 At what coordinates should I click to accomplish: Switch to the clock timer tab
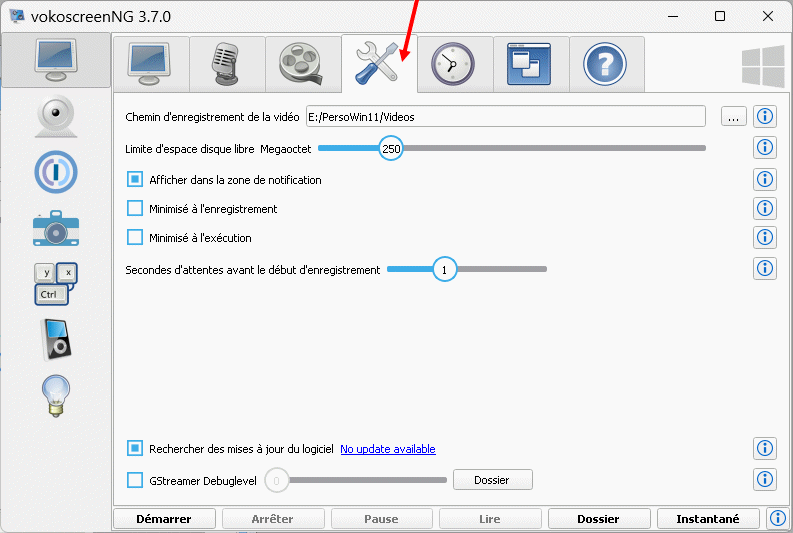(454, 64)
